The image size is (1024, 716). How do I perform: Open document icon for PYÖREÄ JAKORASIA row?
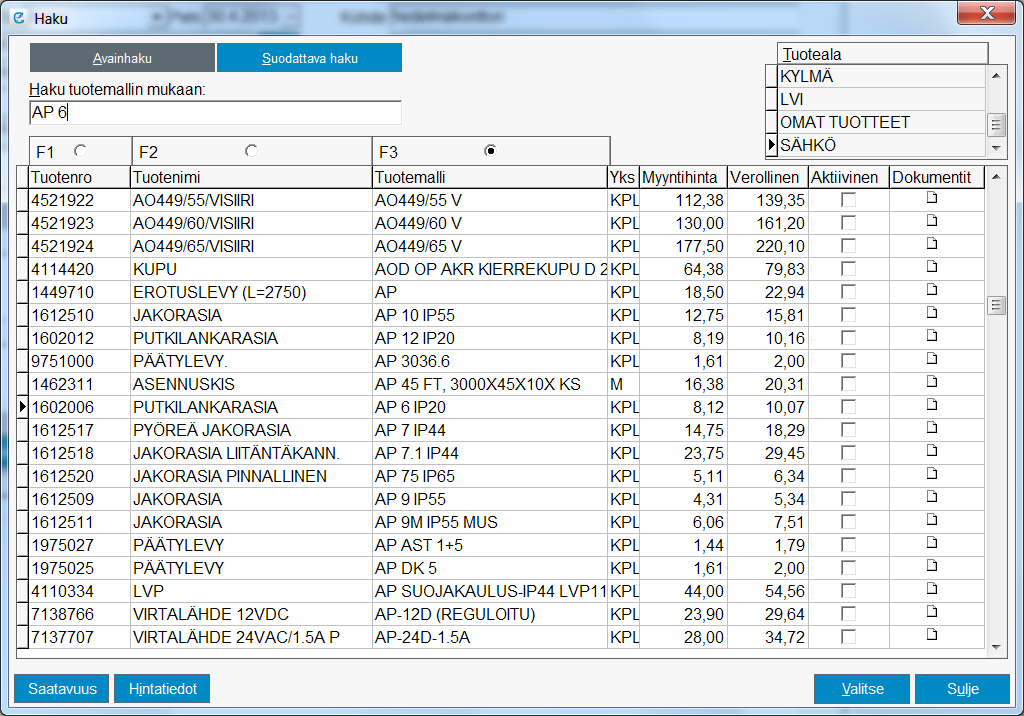932,428
